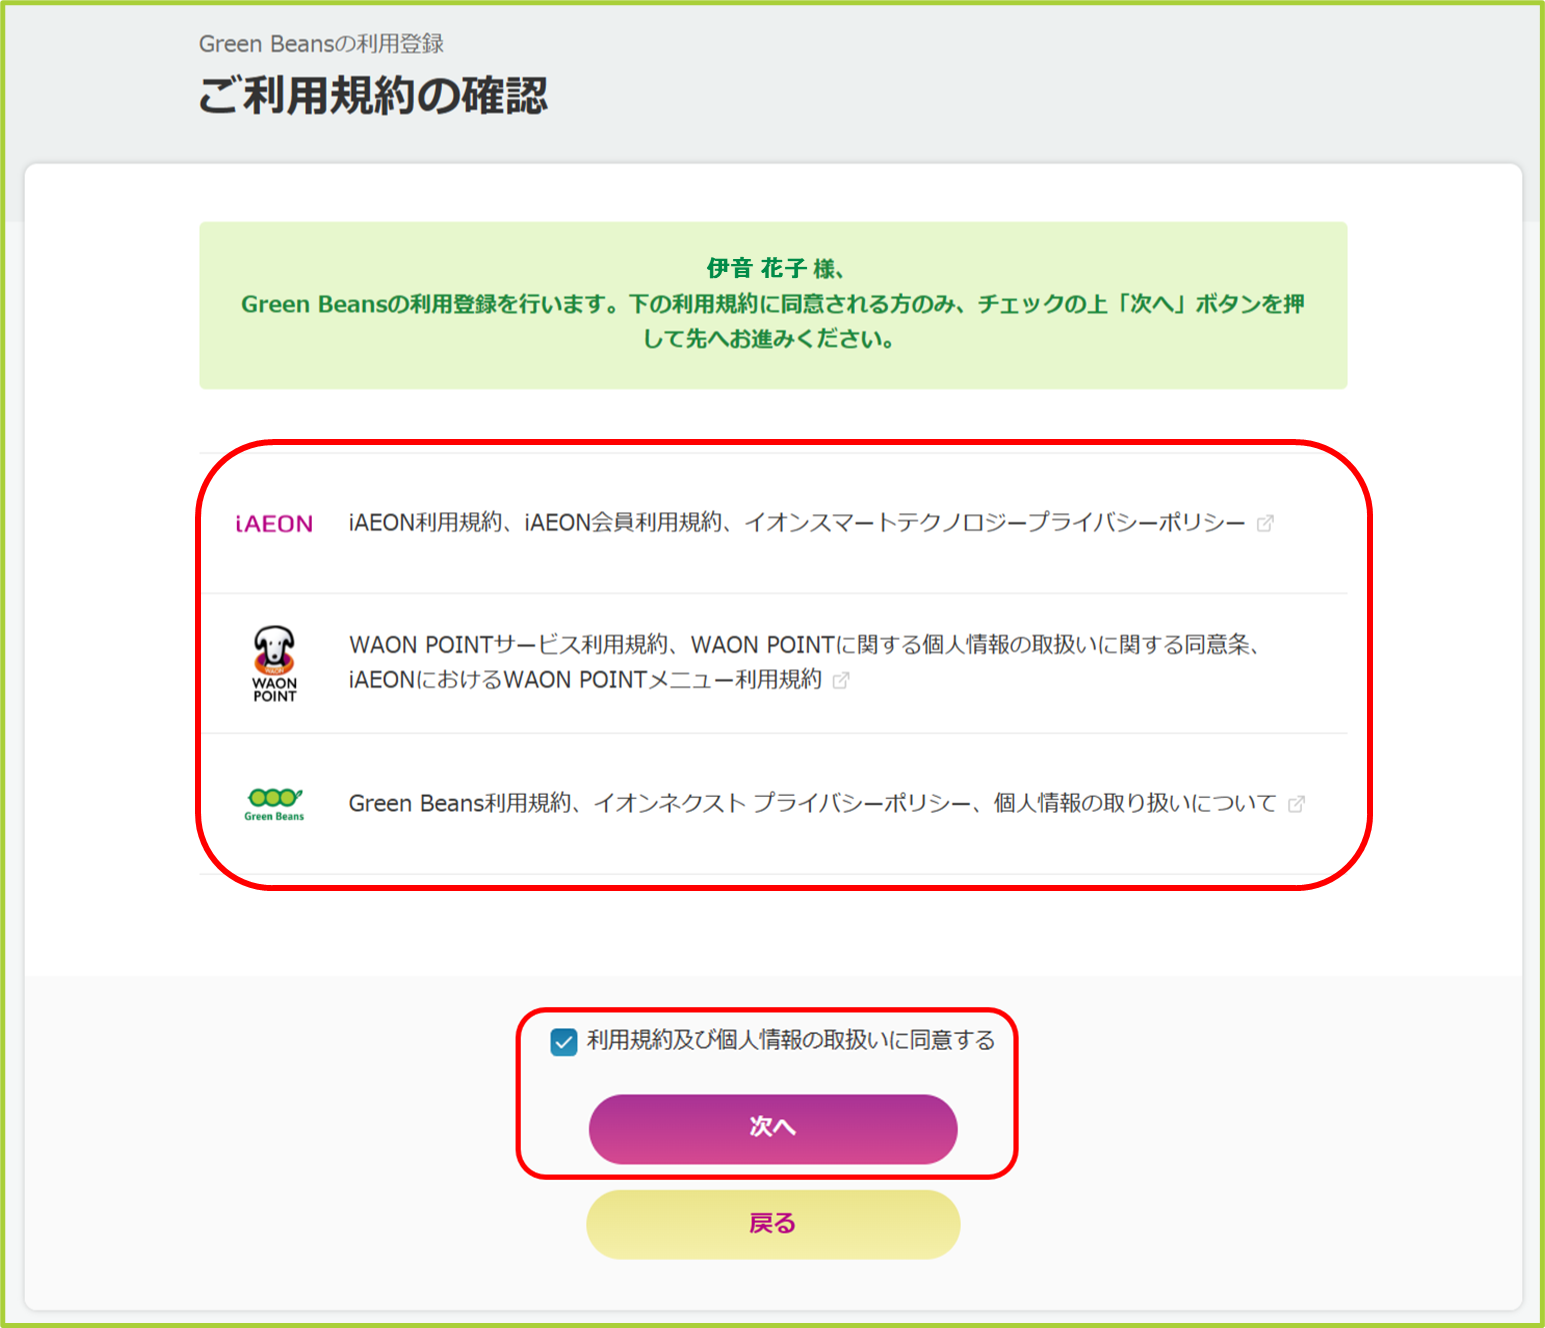
Task: Open external link icon in Green Beans row
Action: pyautogui.click(x=1296, y=804)
